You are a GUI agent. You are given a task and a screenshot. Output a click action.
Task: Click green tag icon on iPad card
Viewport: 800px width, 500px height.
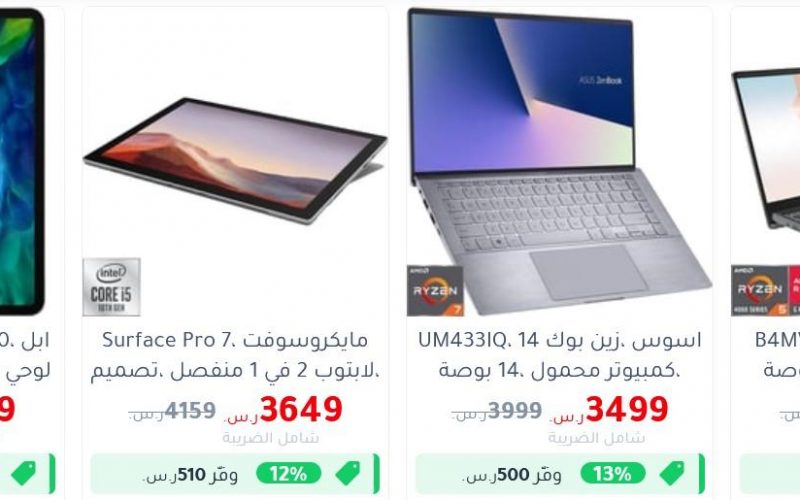[23, 473]
